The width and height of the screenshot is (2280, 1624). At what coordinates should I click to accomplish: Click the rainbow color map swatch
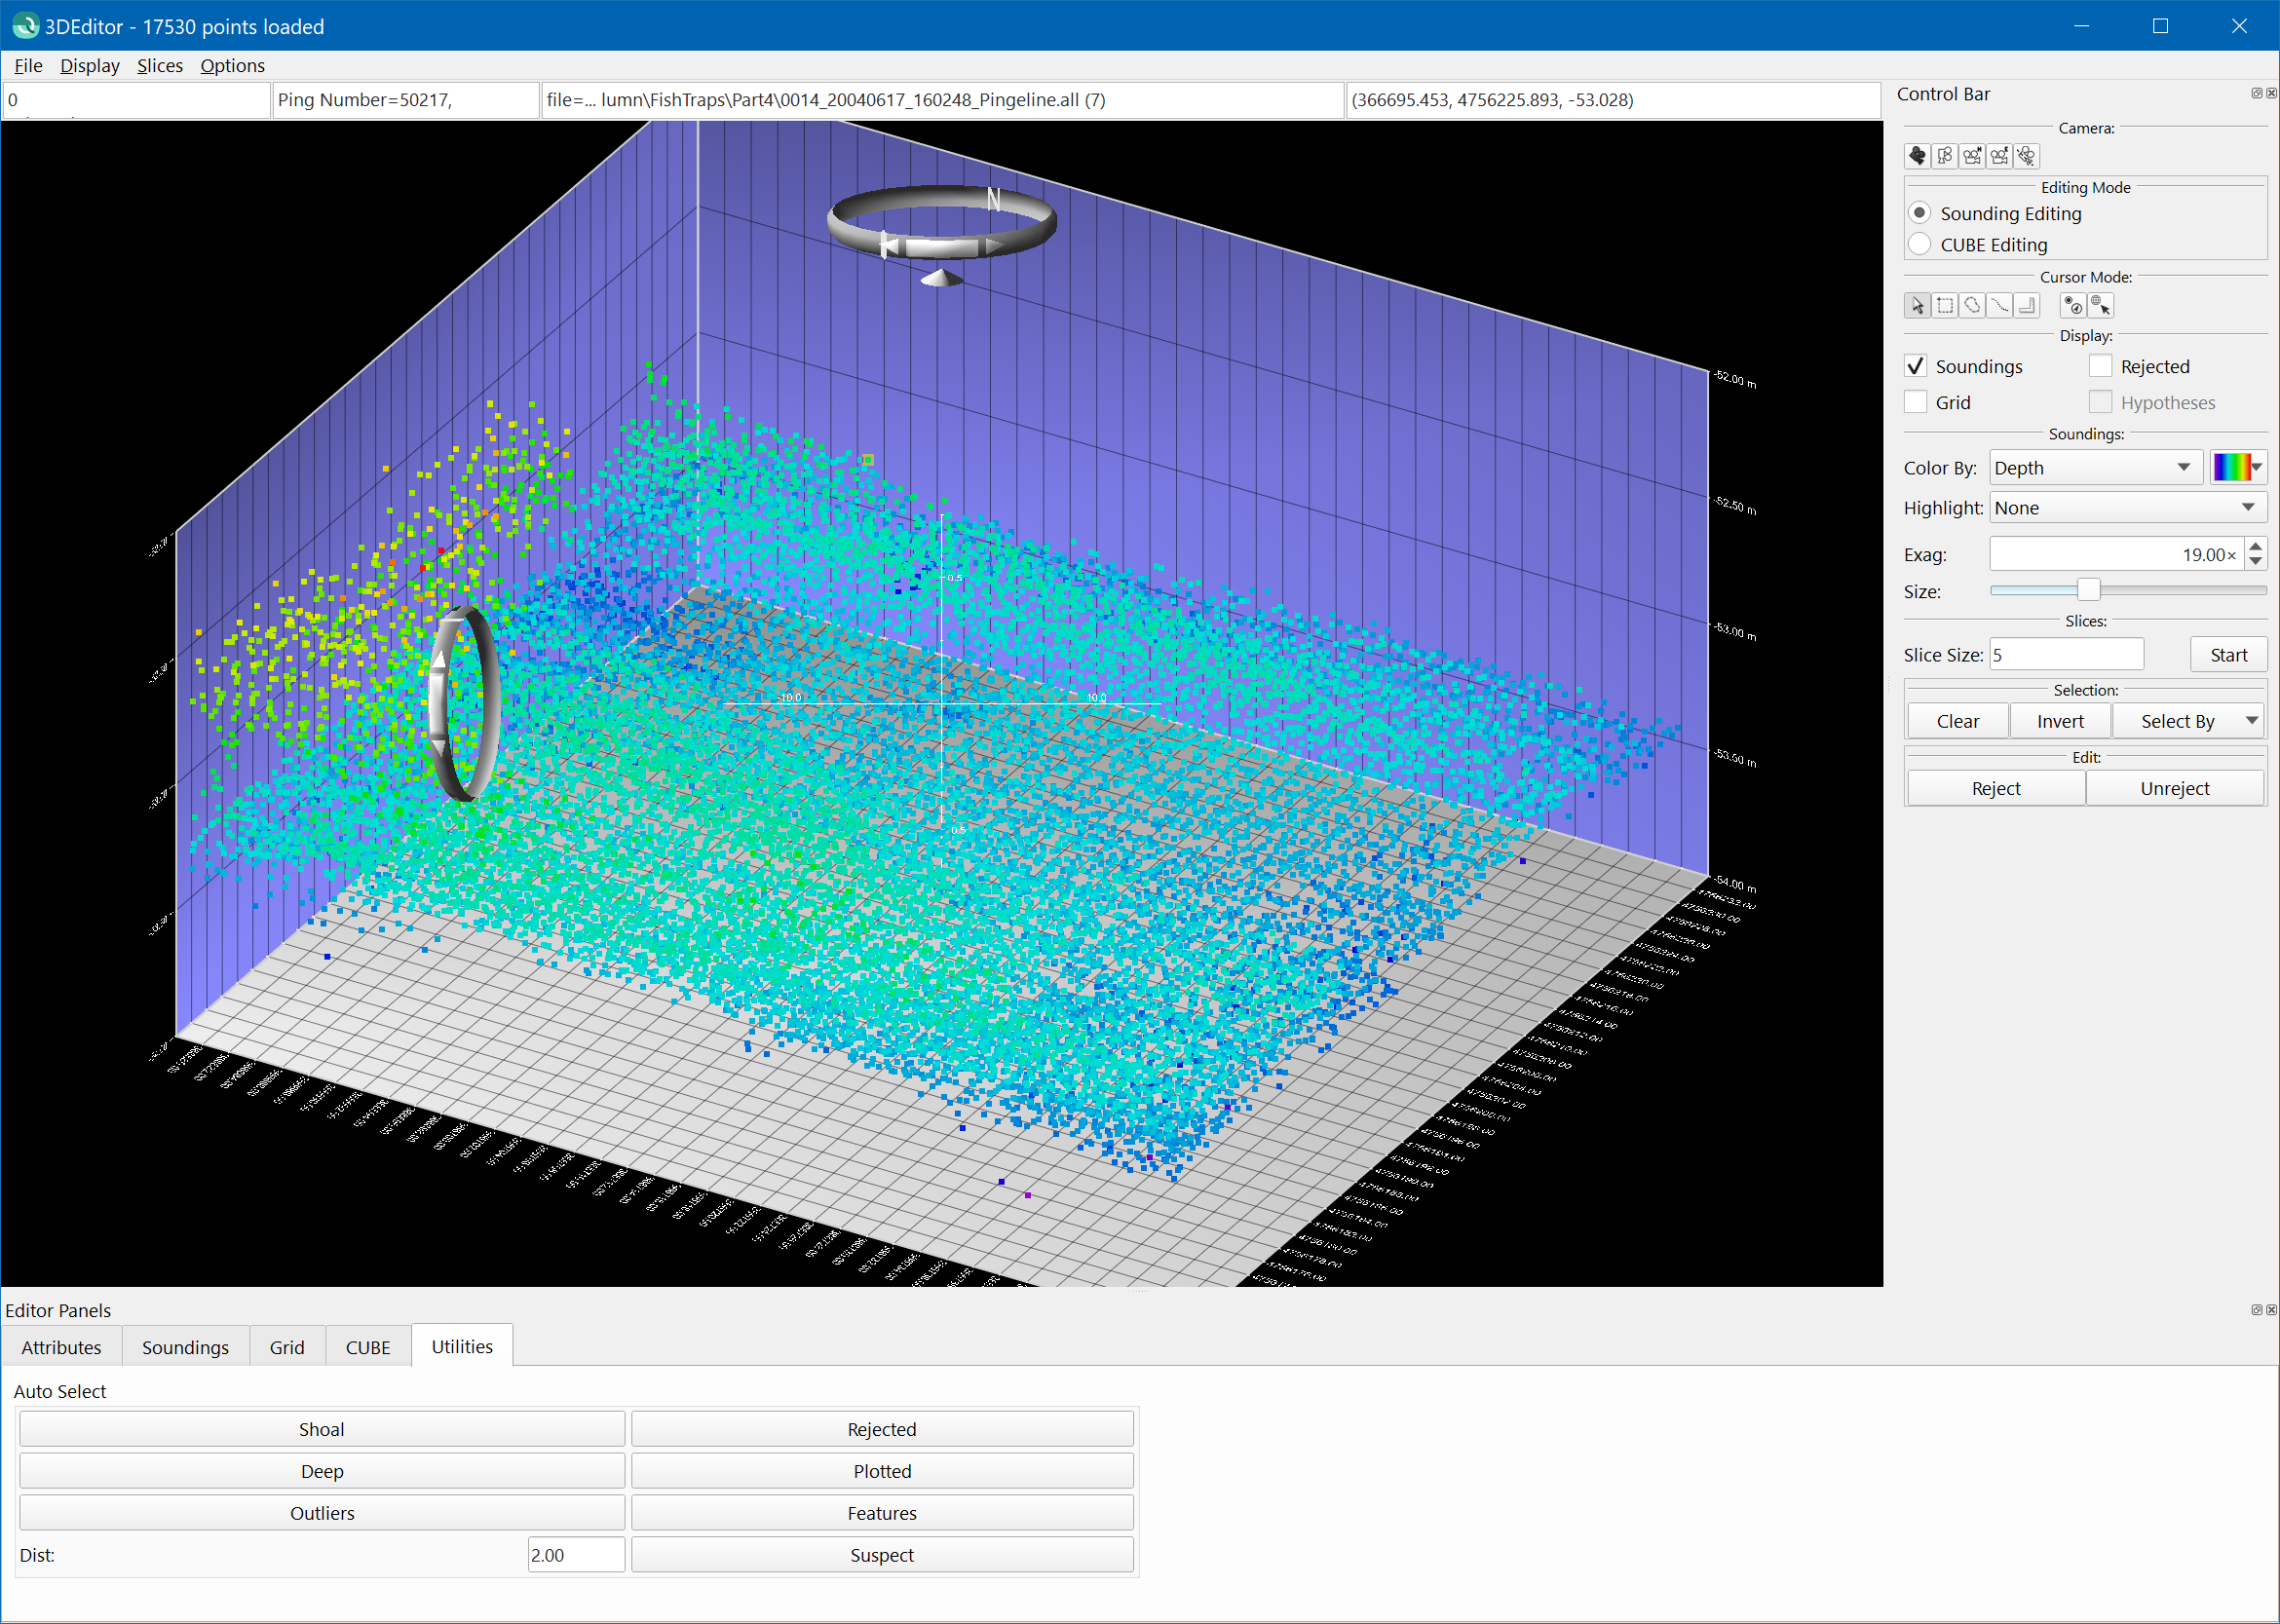click(x=2231, y=468)
